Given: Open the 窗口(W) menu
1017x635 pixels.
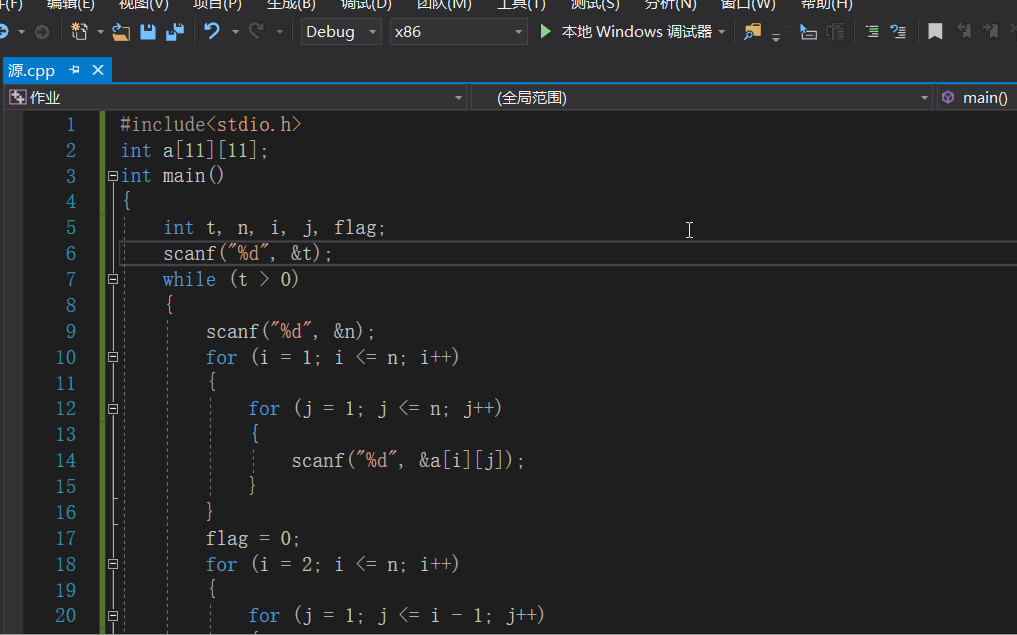Looking at the screenshot, I should (x=748, y=5).
